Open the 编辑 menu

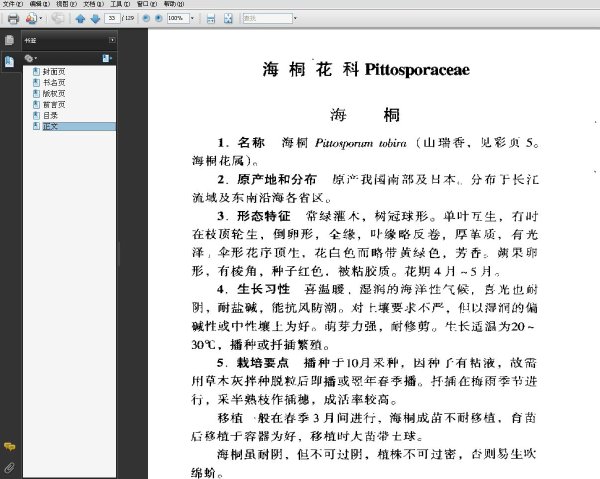click(x=39, y=4)
